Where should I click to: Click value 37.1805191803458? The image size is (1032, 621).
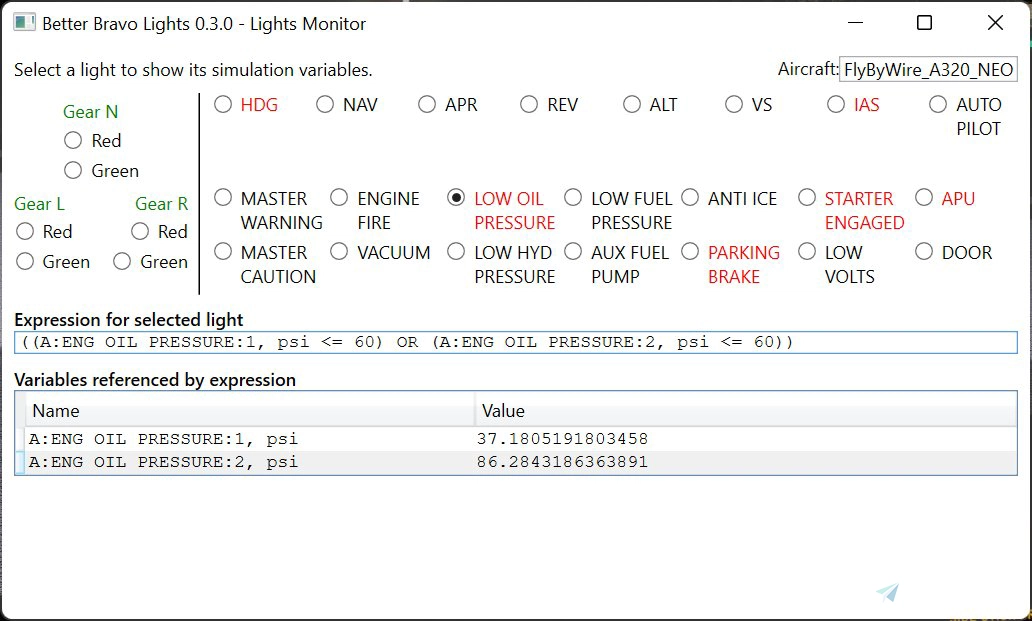(x=563, y=439)
